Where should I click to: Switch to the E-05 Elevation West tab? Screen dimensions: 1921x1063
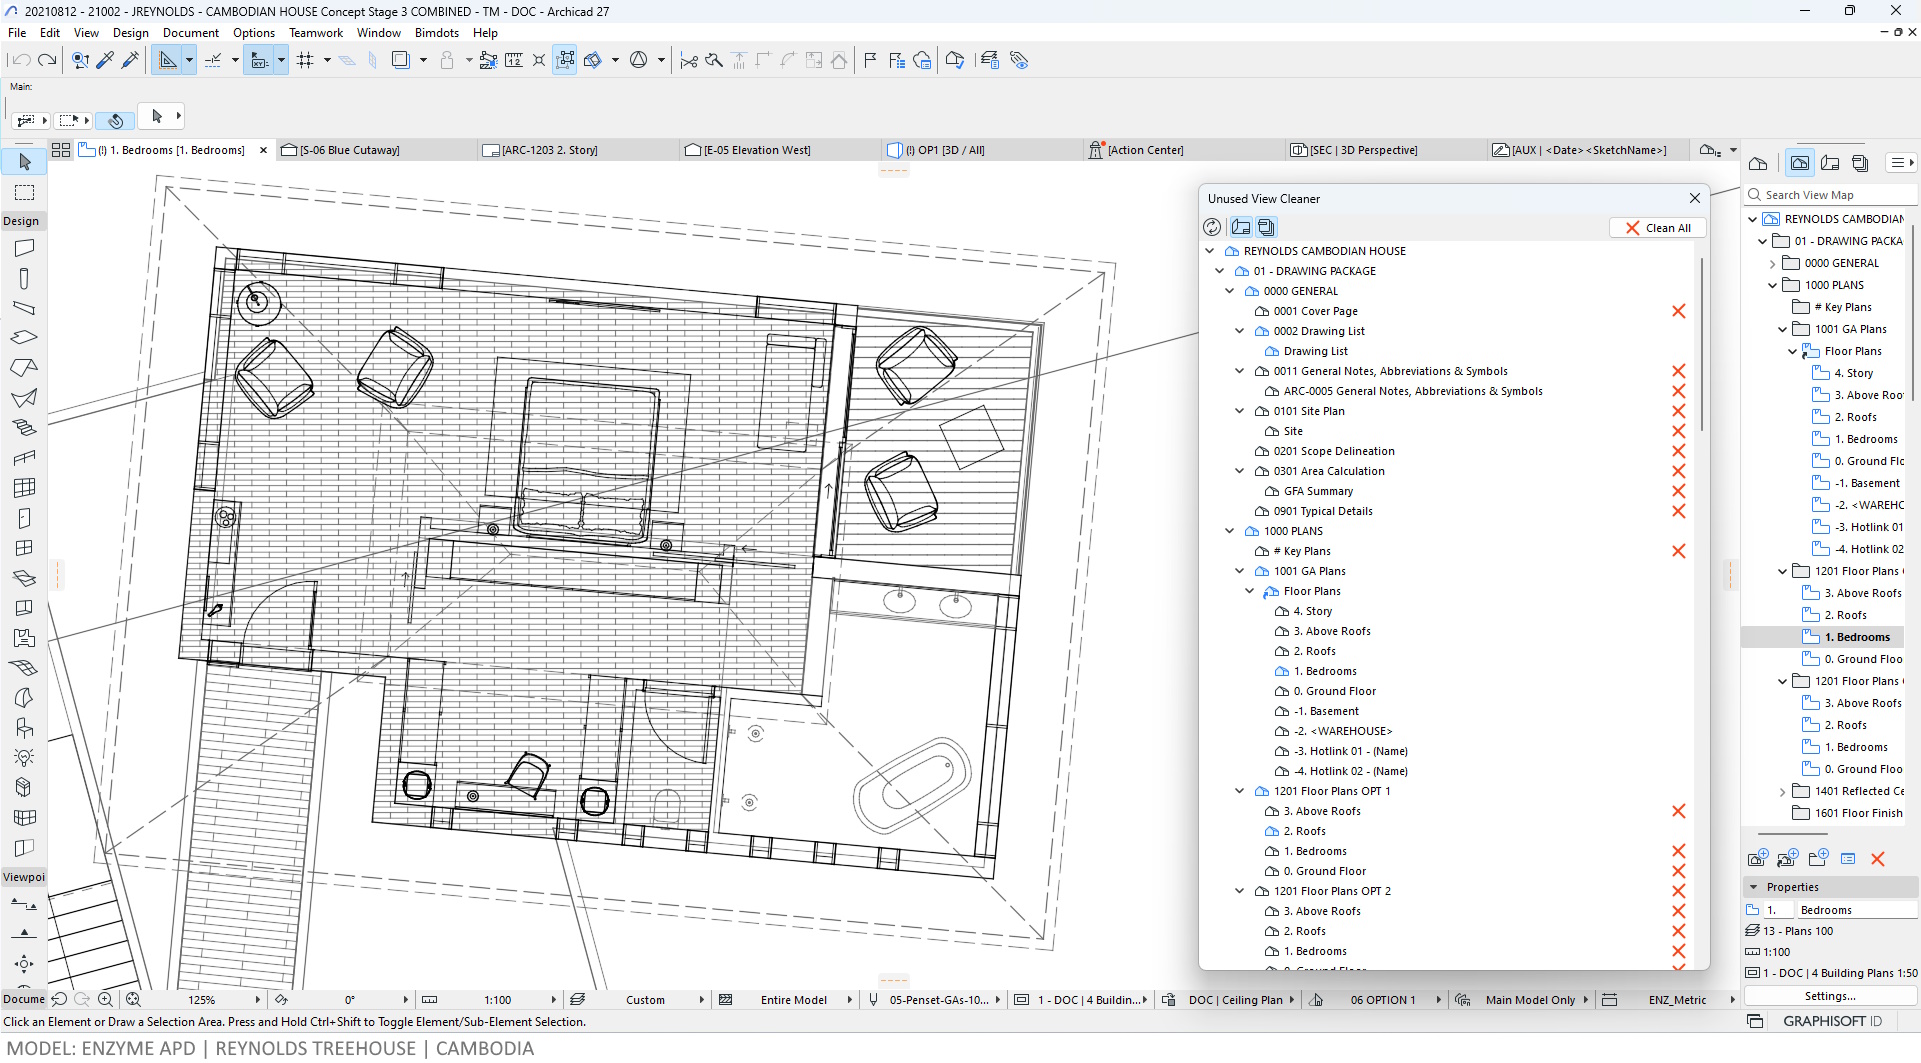click(756, 150)
